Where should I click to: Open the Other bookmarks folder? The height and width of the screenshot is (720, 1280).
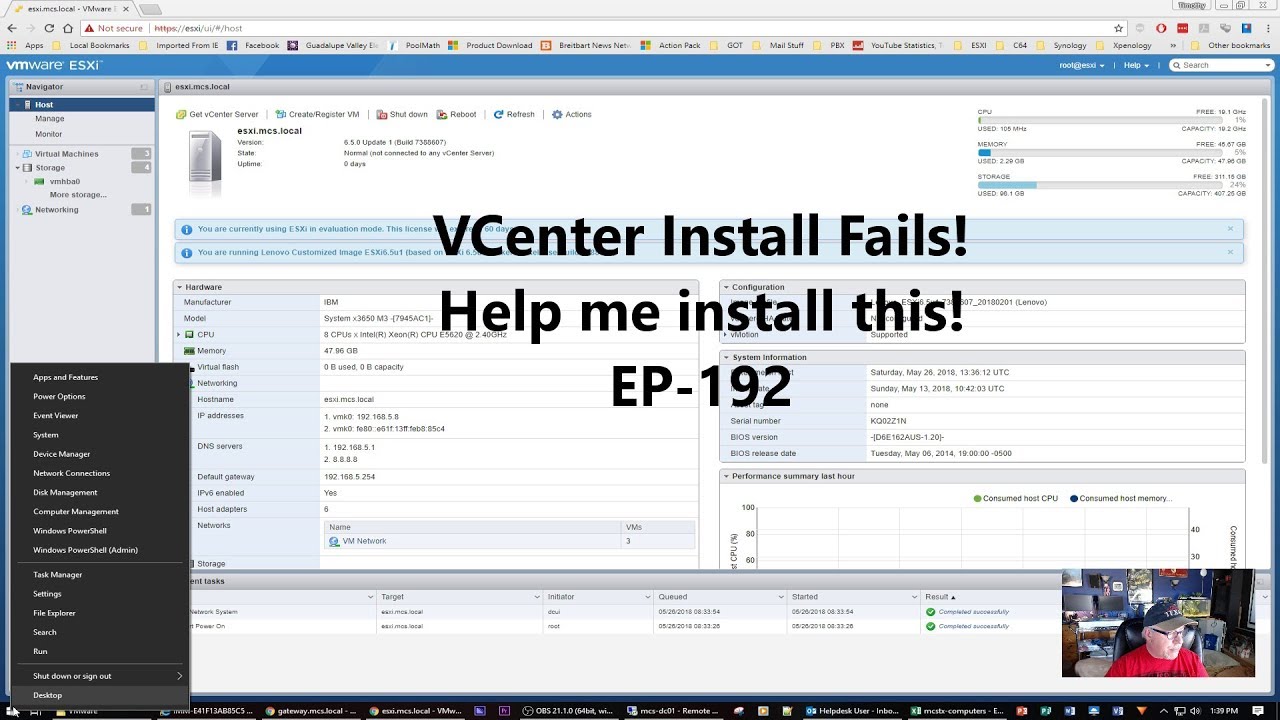[1232, 45]
